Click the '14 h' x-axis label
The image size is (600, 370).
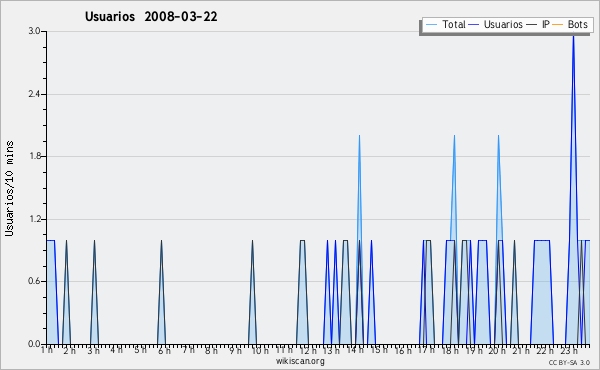[x=355, y=350]
